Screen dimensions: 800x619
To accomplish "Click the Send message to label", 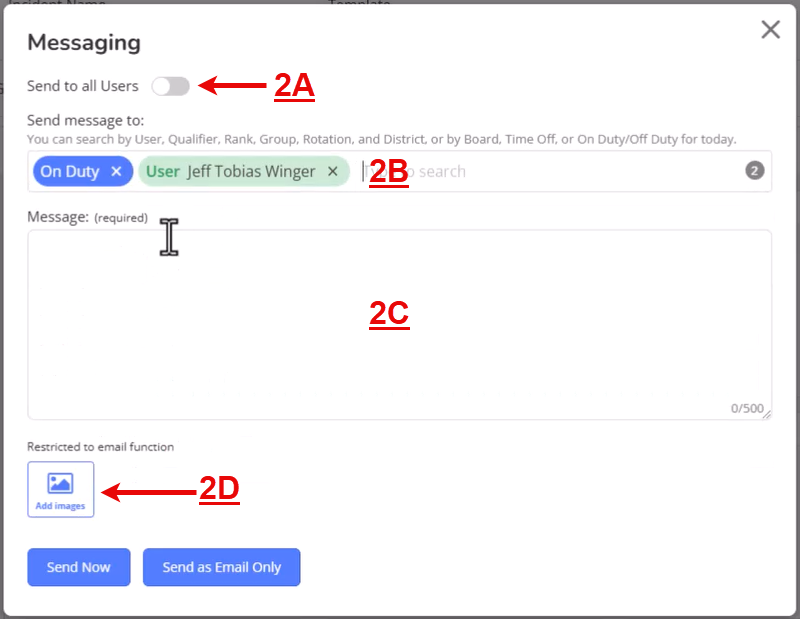I will coord(86,120).
